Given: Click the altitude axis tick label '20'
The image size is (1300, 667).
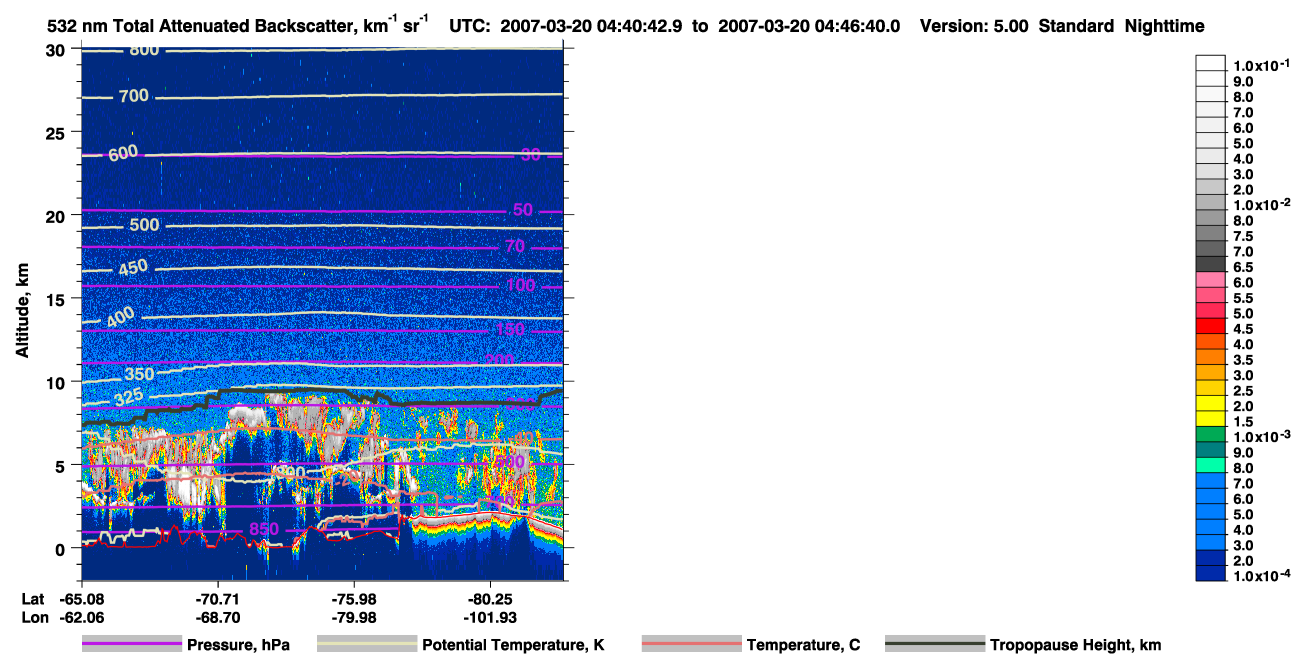Looking at the screenshot, I should tap(57, 216).
